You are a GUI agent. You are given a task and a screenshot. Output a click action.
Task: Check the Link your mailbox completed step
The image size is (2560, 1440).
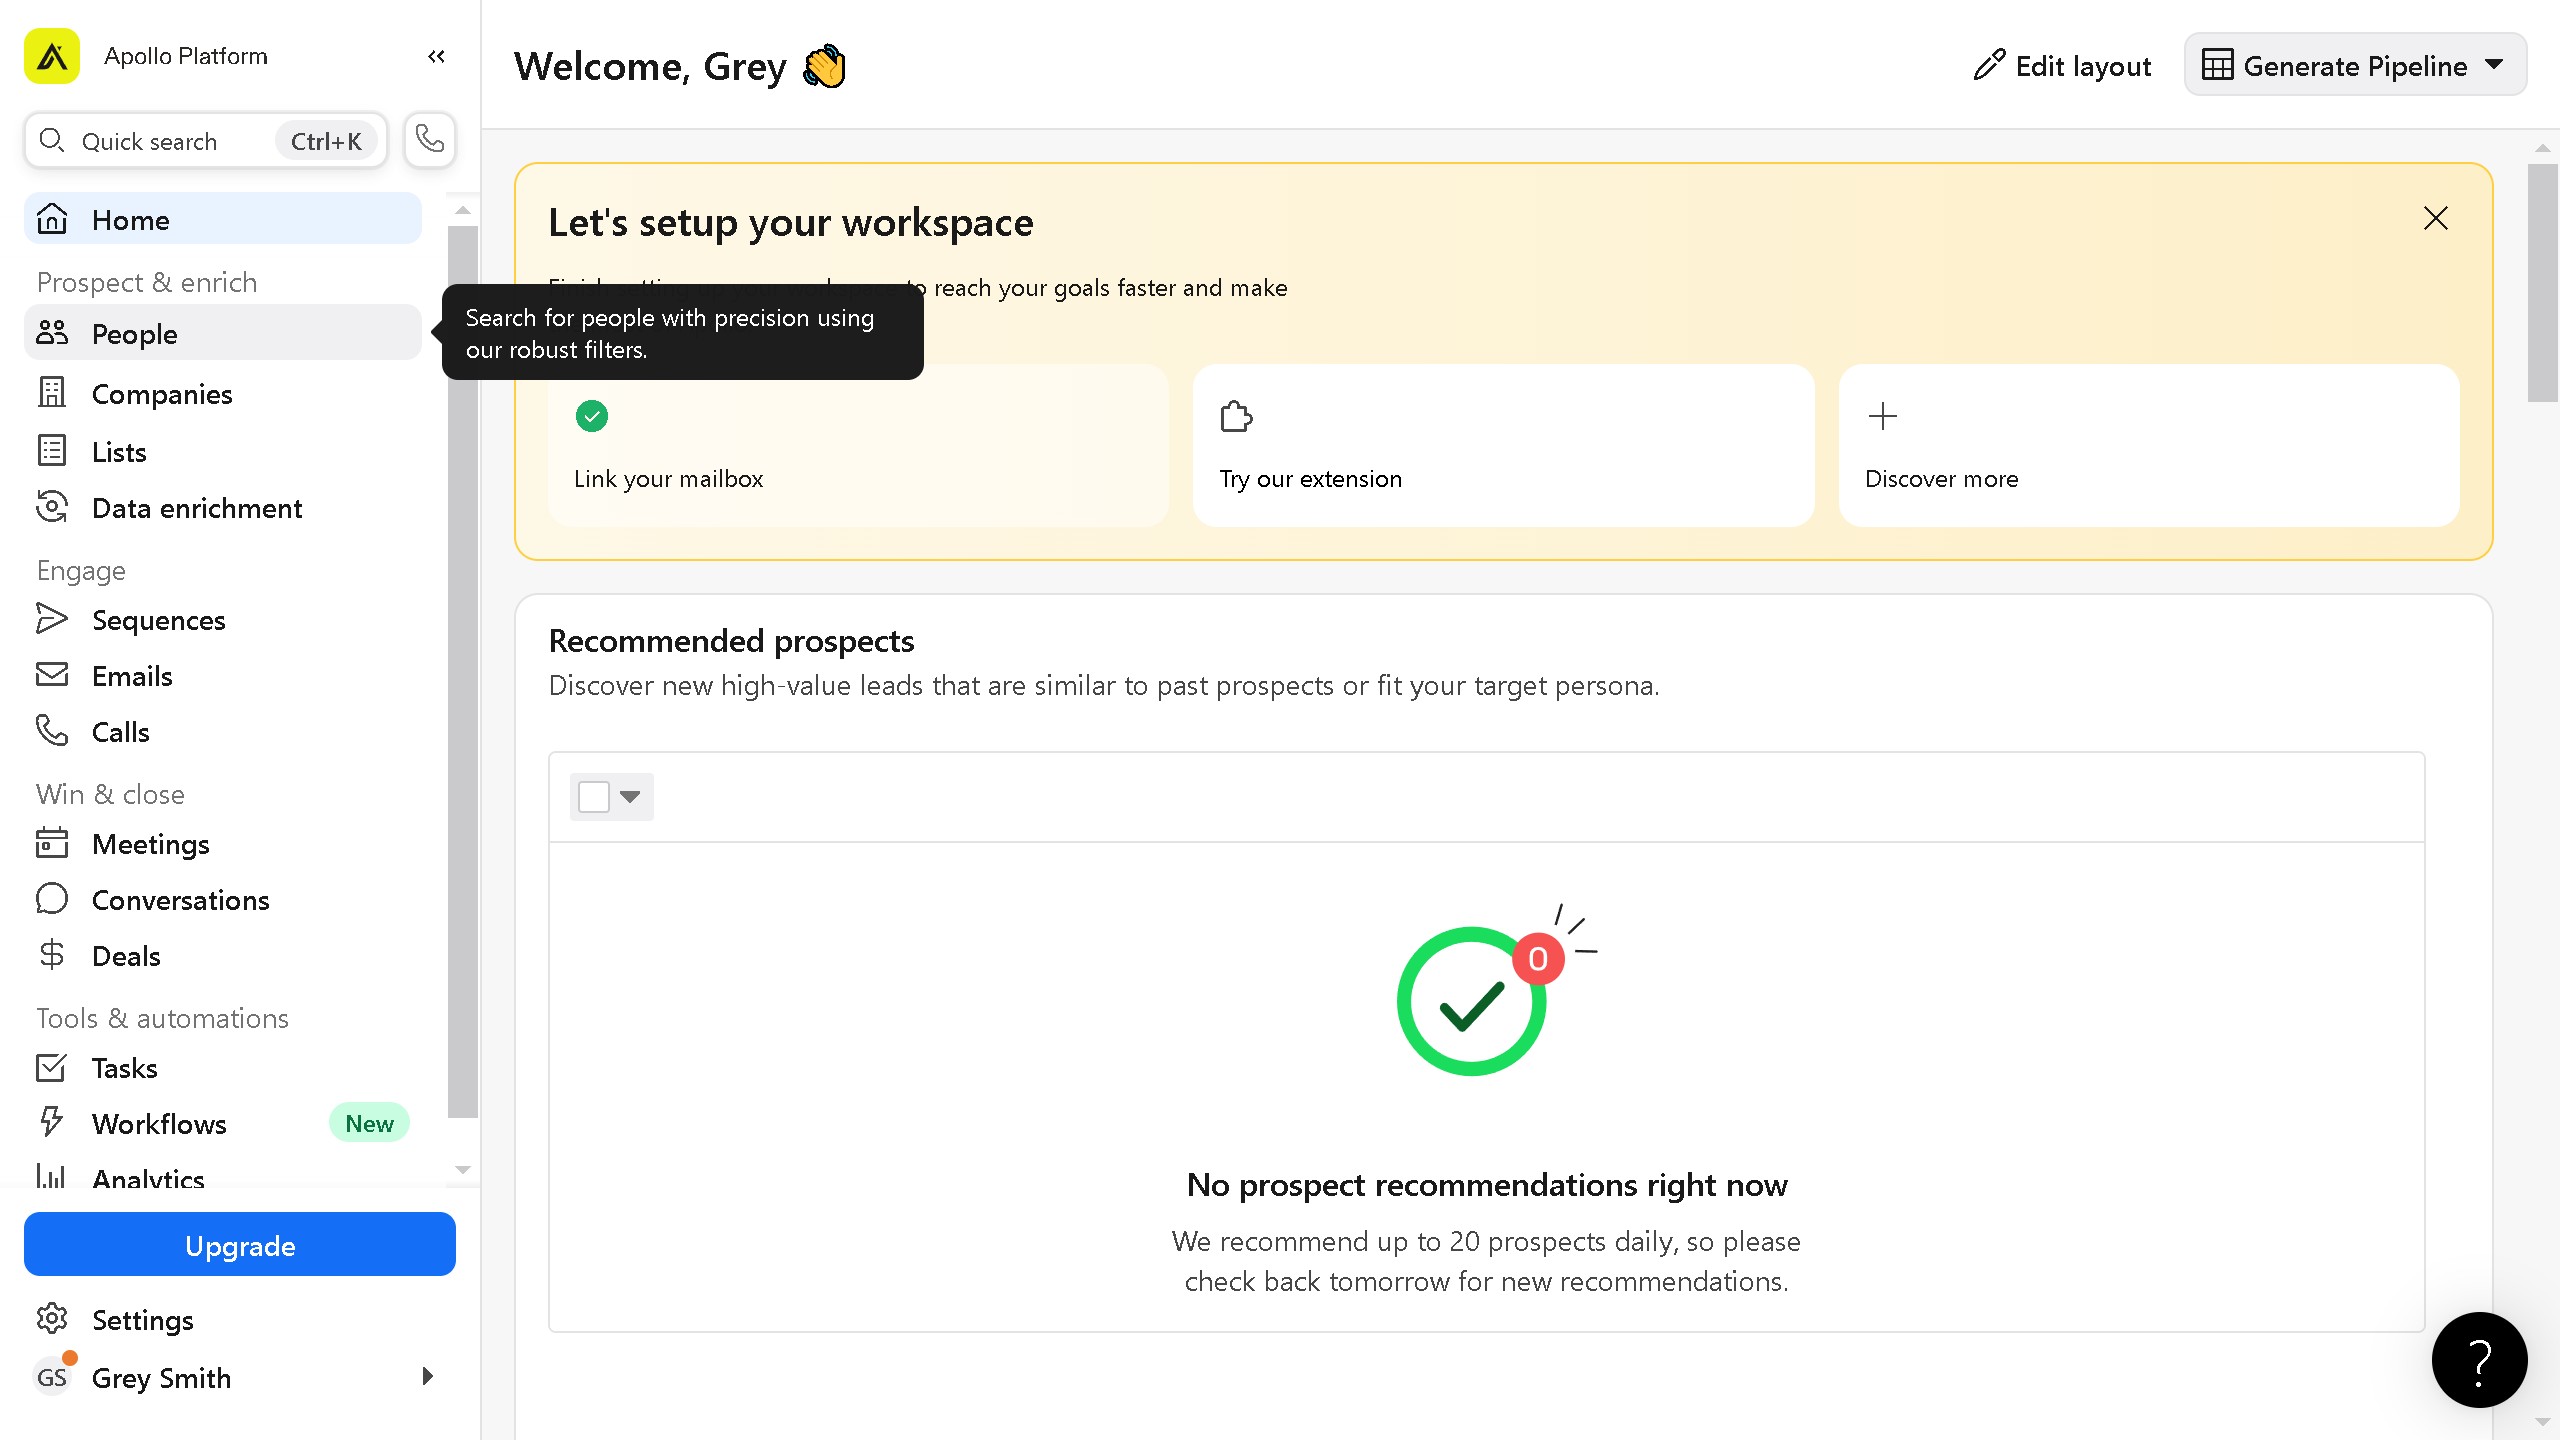(x=592, y=415)
